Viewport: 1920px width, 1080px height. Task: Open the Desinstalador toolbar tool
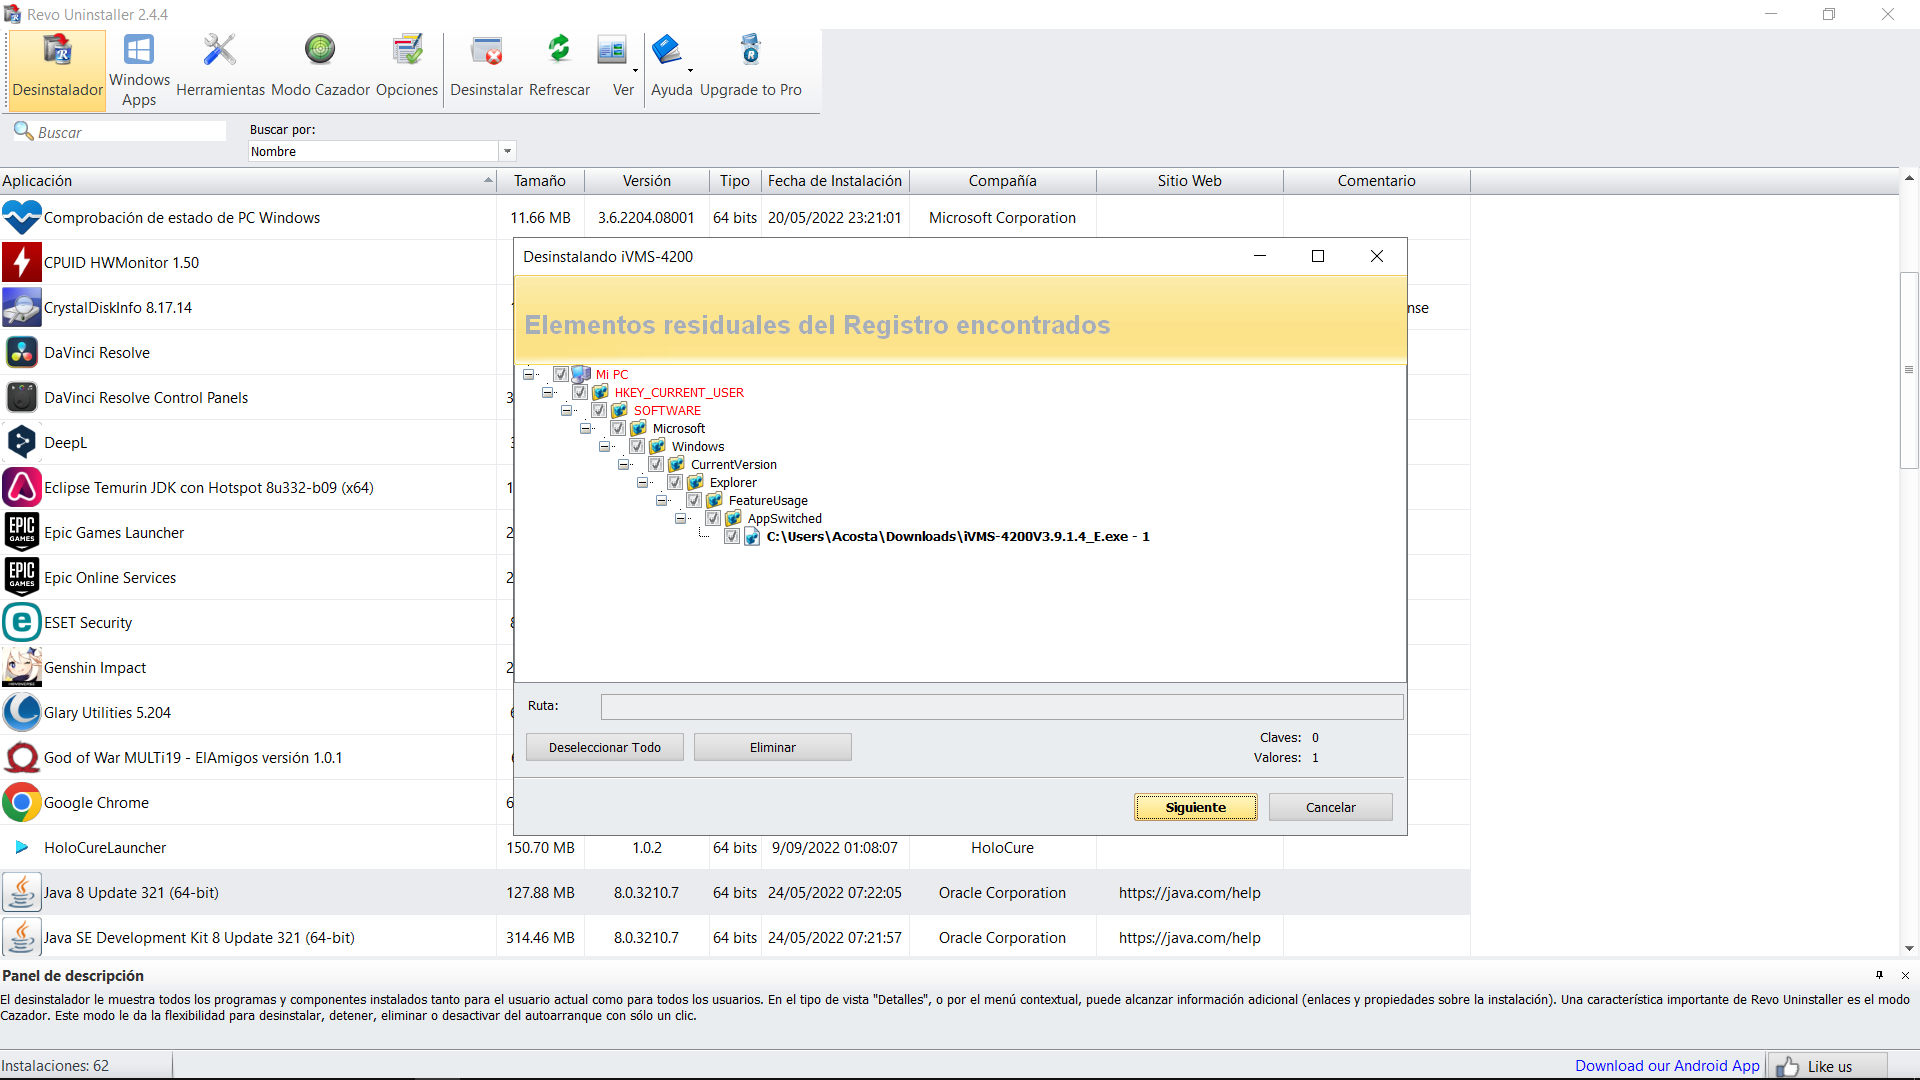tap(57, 69)
